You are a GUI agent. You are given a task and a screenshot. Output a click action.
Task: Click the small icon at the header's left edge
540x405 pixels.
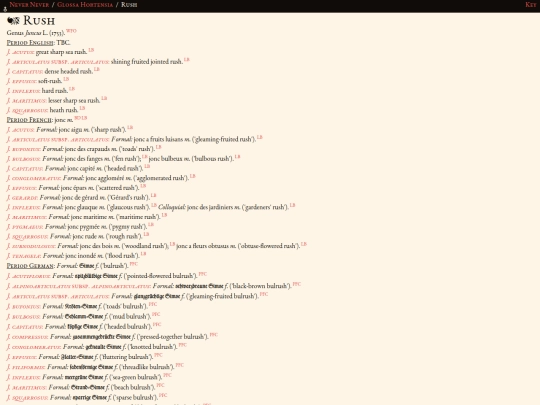[x=5, y=9]
